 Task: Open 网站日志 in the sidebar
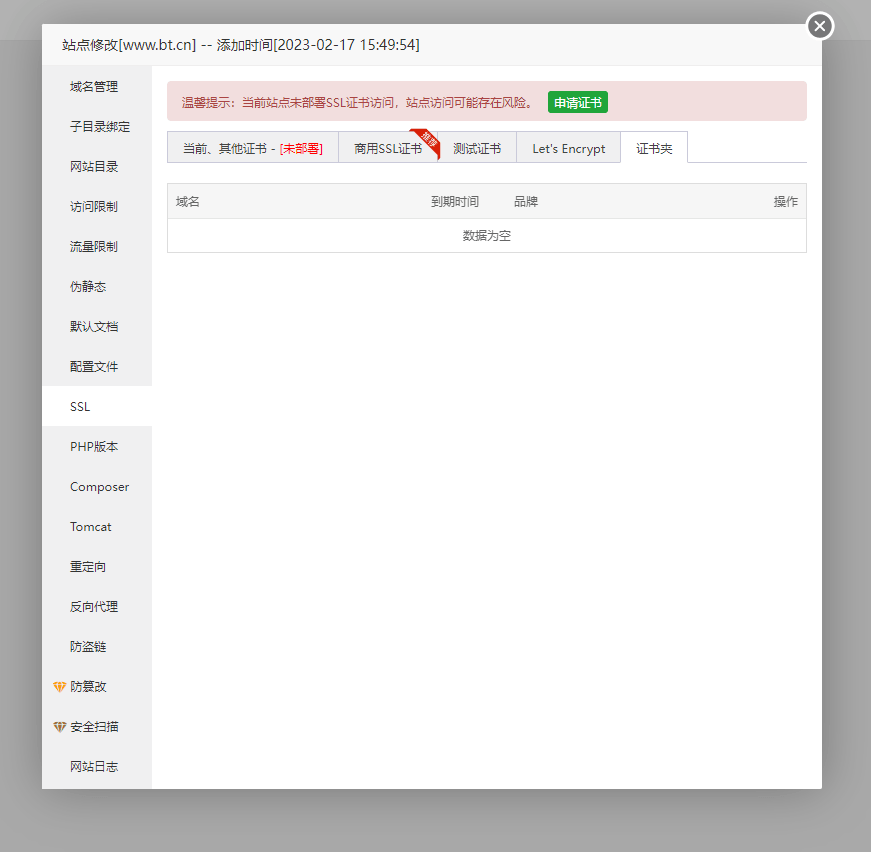click(94, 767)
